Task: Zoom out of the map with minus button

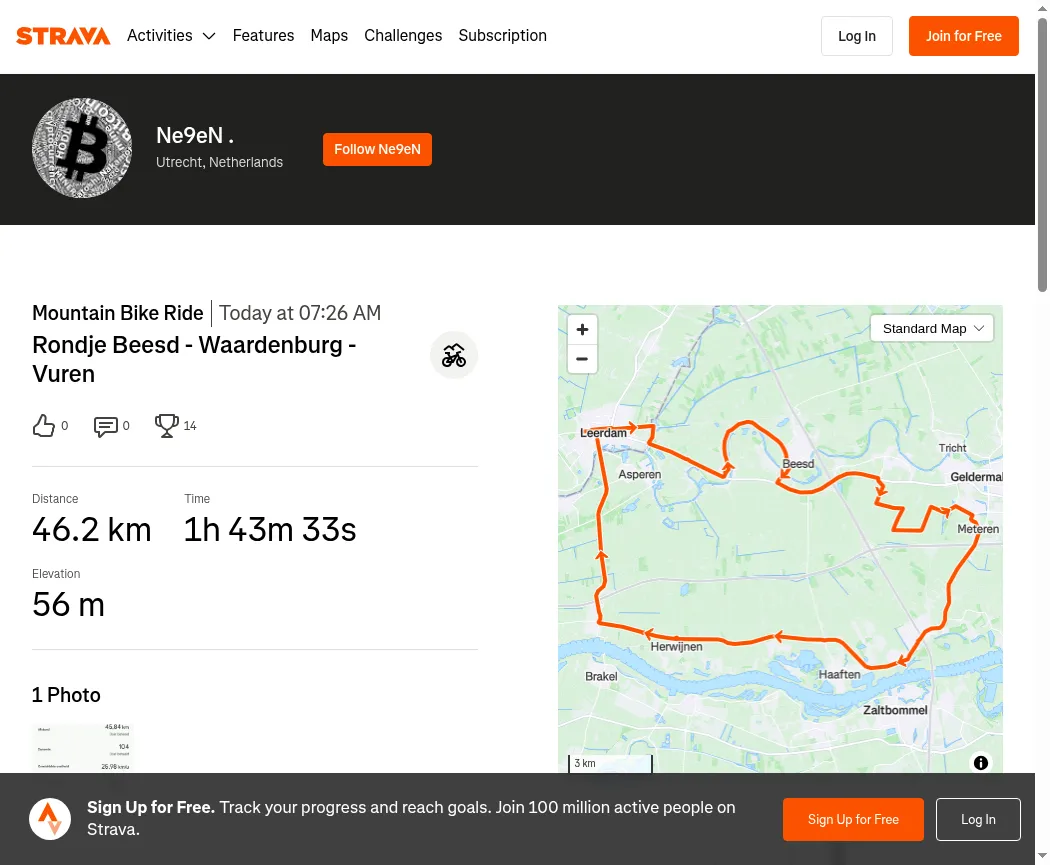Action: tap(582, 359)
